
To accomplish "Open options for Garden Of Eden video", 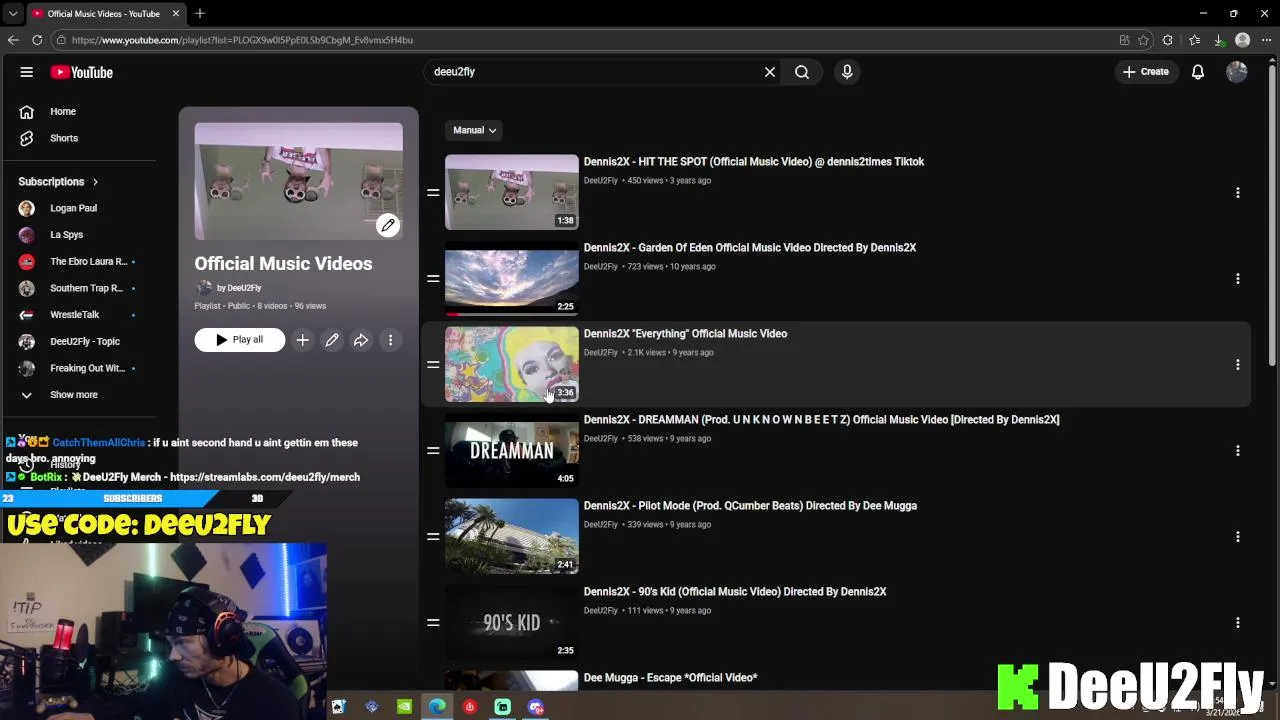I will click(1238, 278).
